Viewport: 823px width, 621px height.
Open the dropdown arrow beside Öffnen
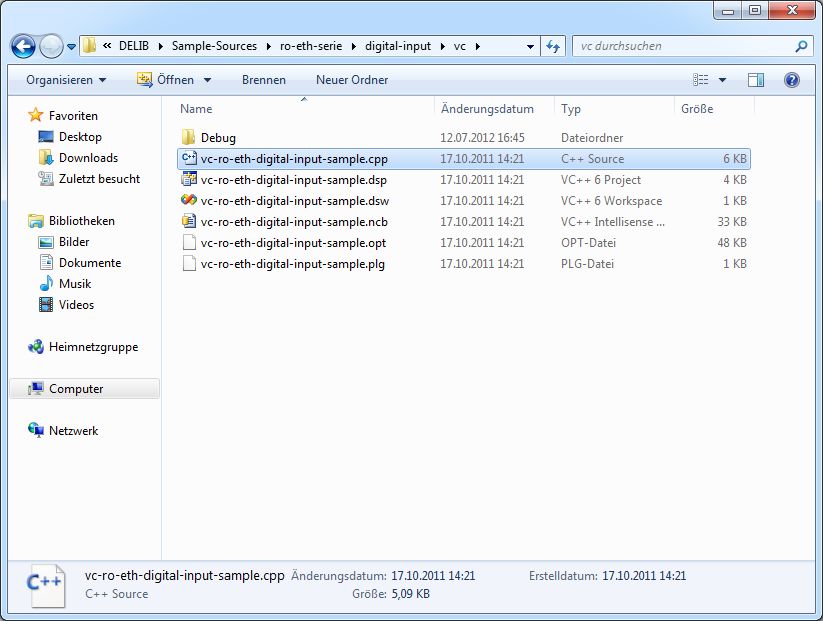pyautogui.click(x=208, y=80)
